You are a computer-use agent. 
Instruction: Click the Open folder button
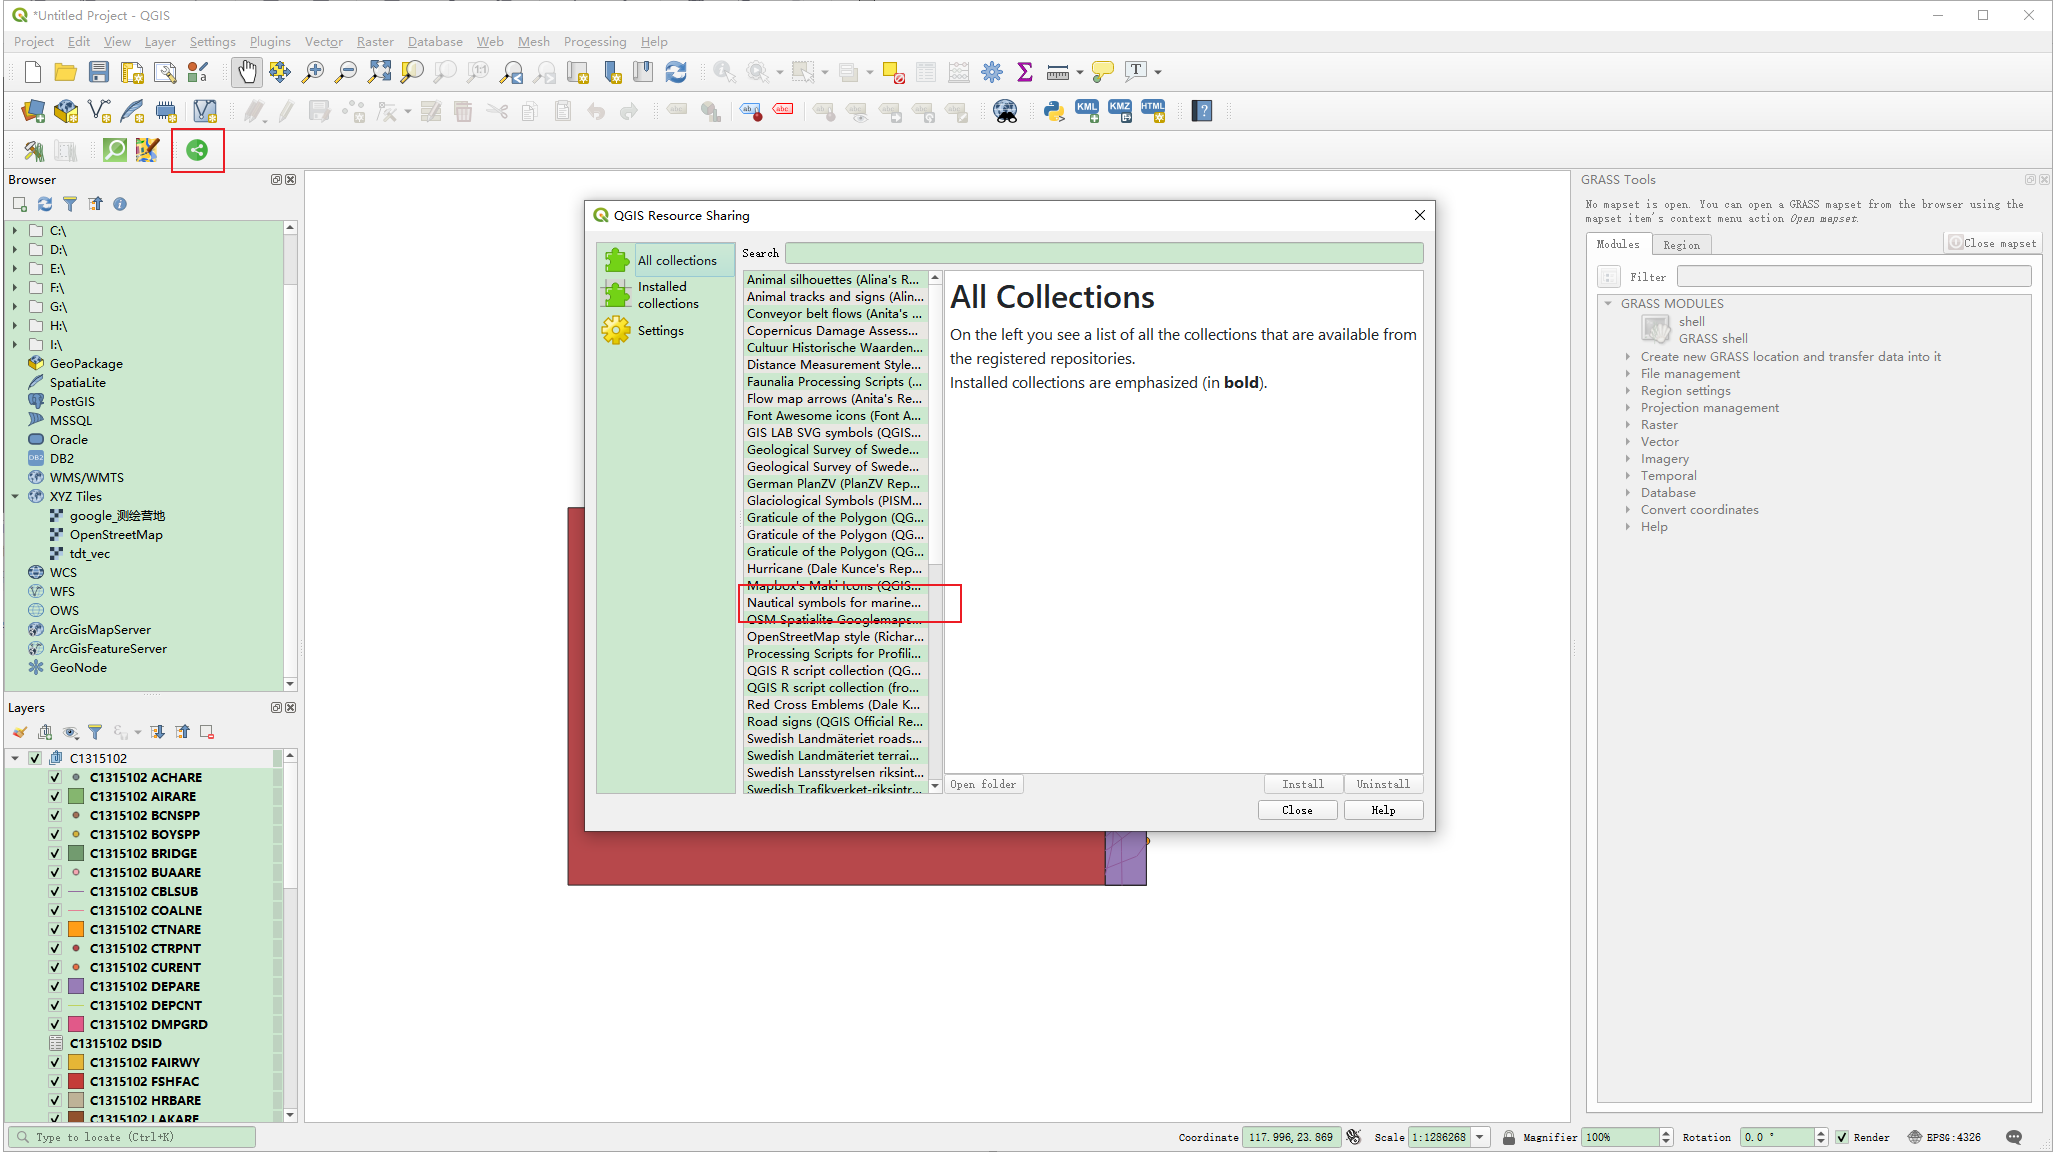click(983, 784)
